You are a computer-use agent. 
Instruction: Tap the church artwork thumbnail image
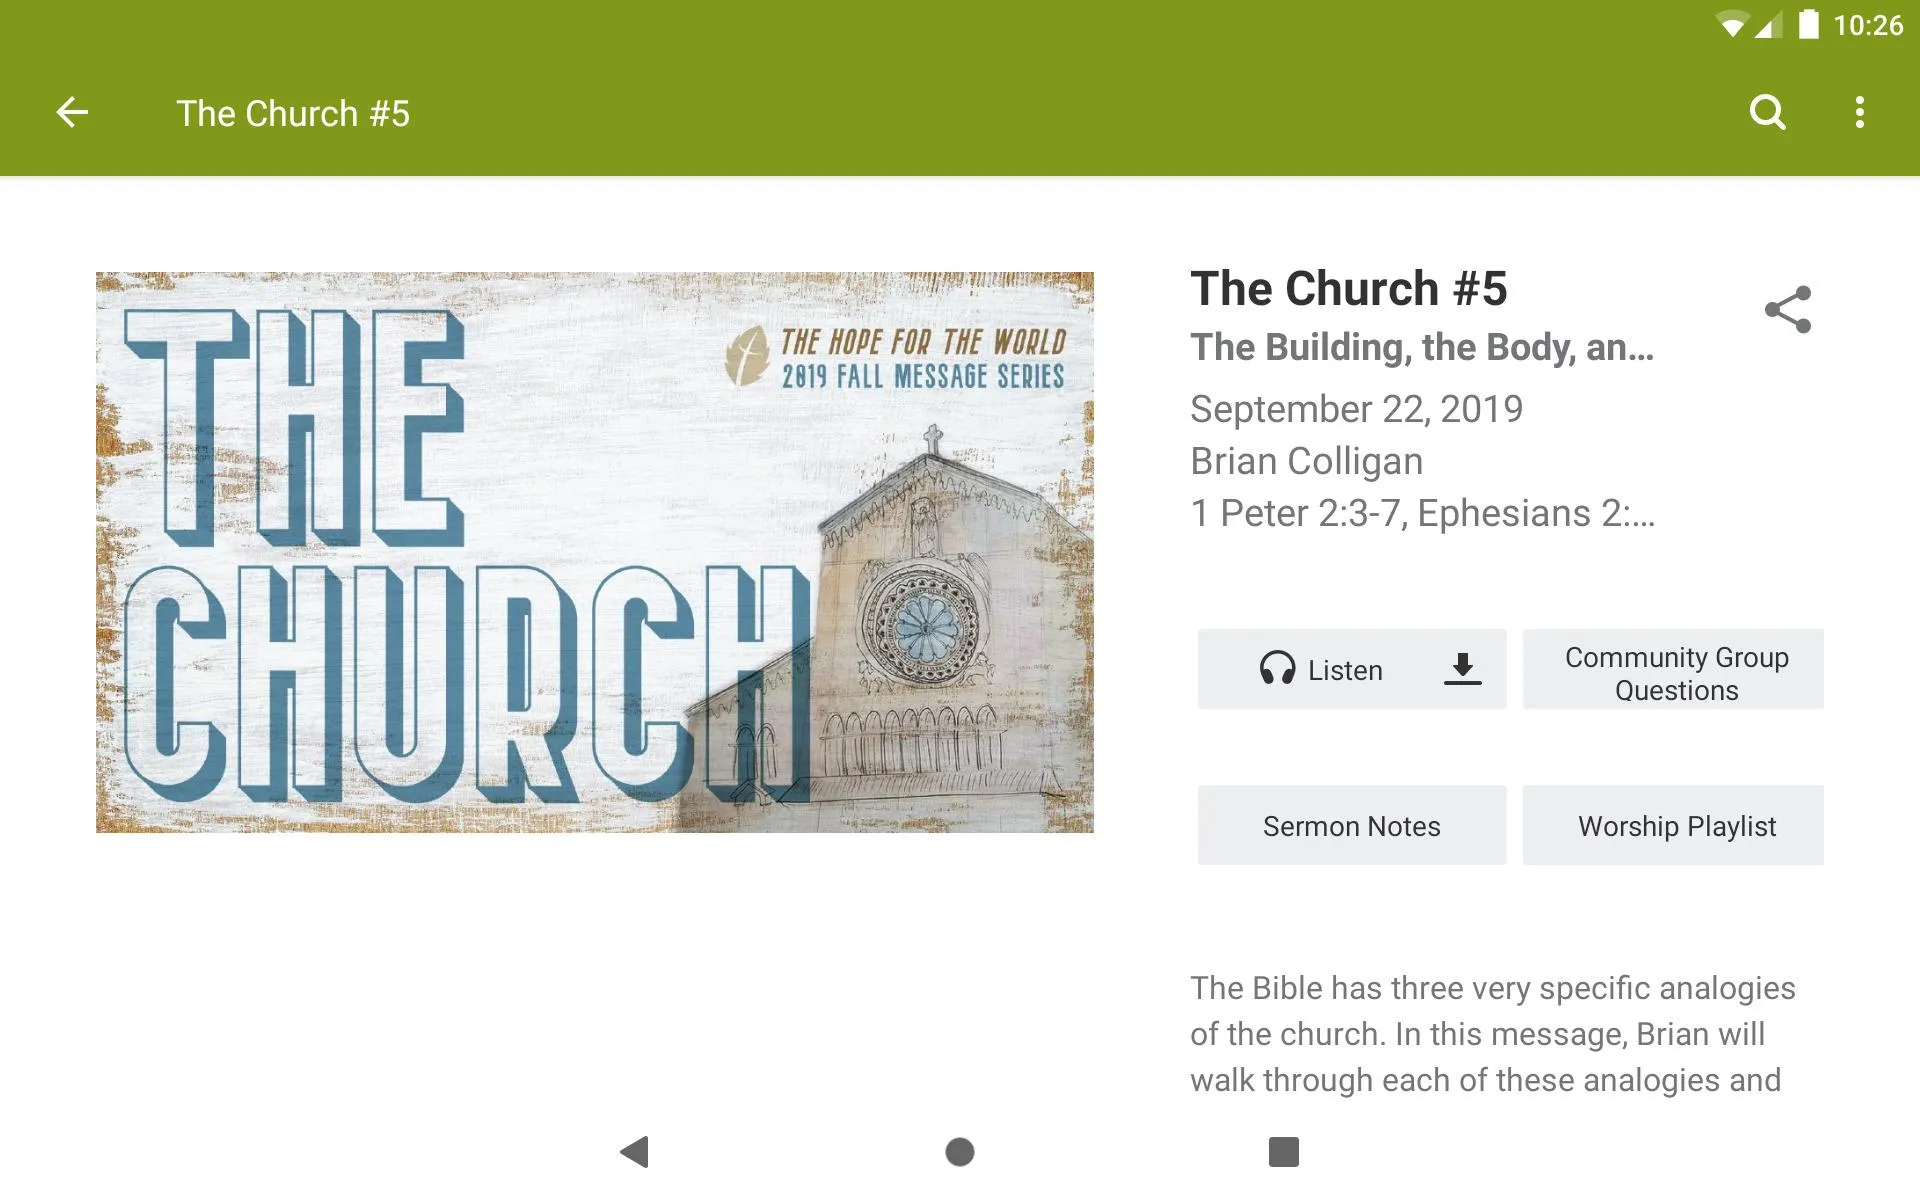[x=594, y=552]
